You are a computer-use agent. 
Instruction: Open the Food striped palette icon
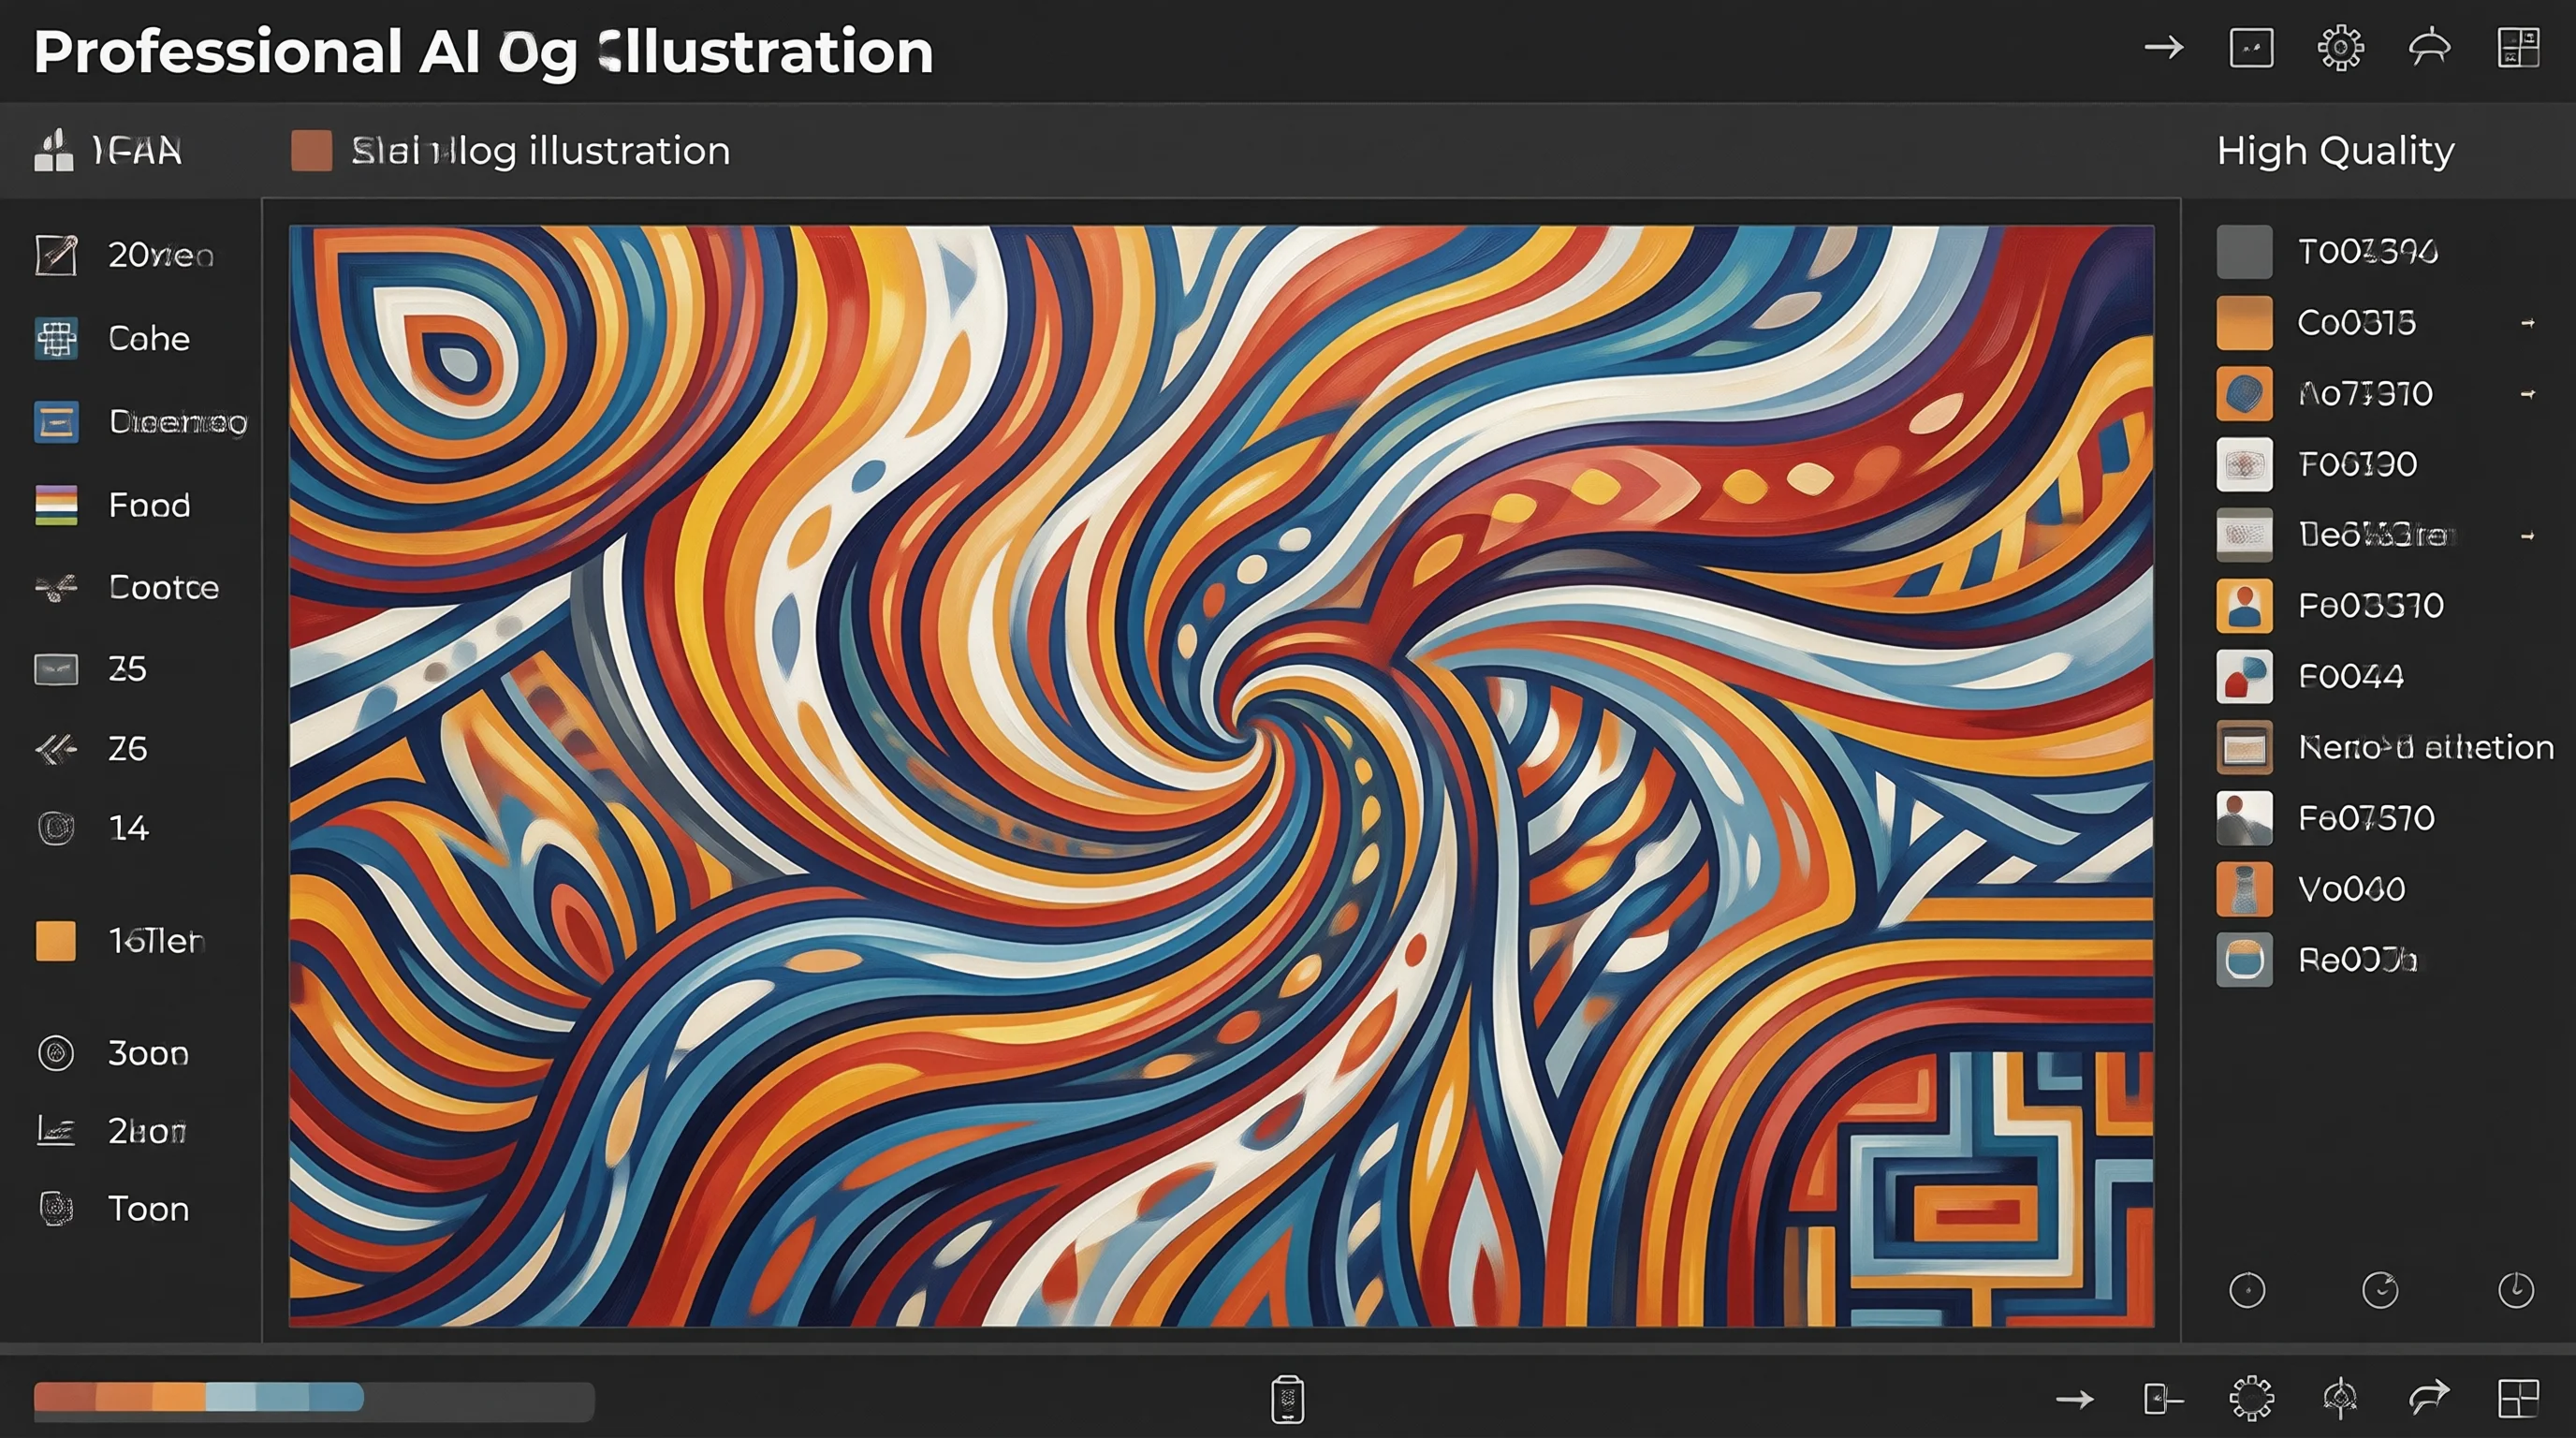click(x=56, y=505)
